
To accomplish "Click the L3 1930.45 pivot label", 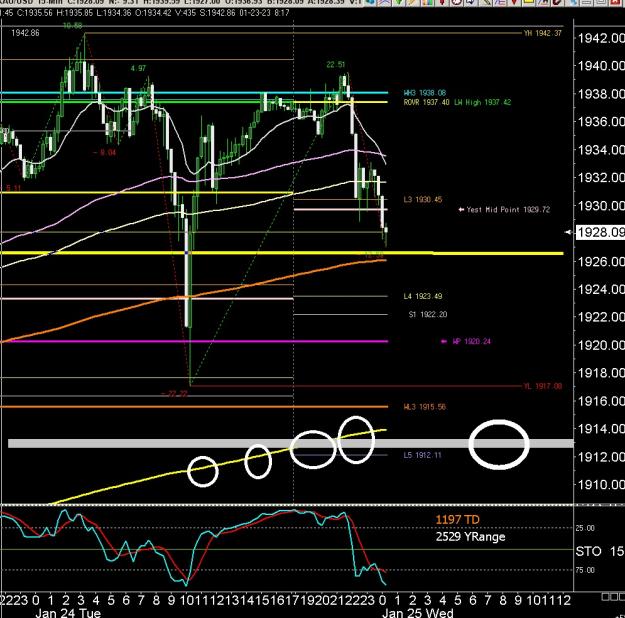I will pyautogui.click(x=423, y=199).
